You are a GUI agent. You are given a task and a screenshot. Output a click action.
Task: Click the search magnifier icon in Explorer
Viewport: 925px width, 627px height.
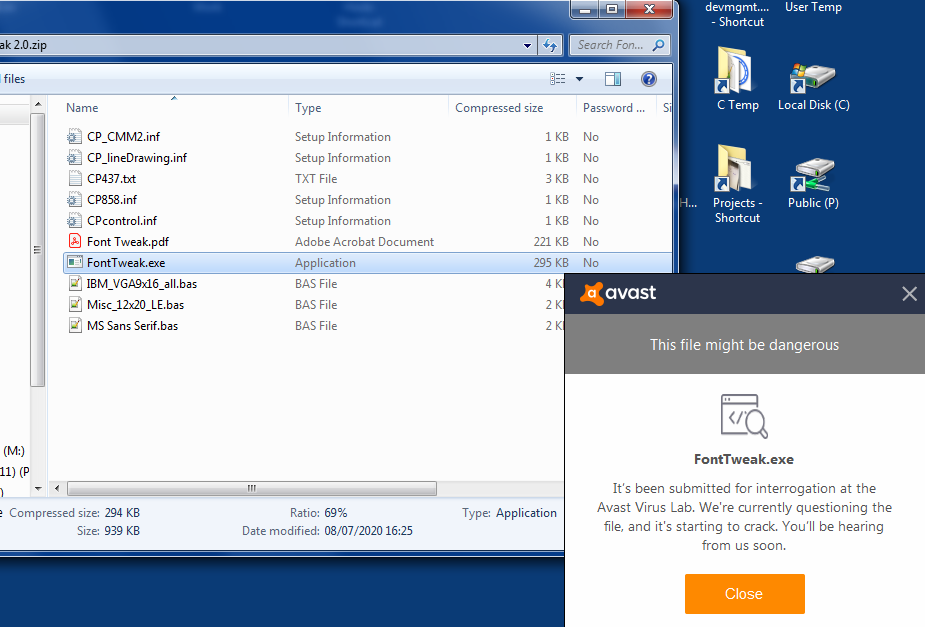click(658, 45)
